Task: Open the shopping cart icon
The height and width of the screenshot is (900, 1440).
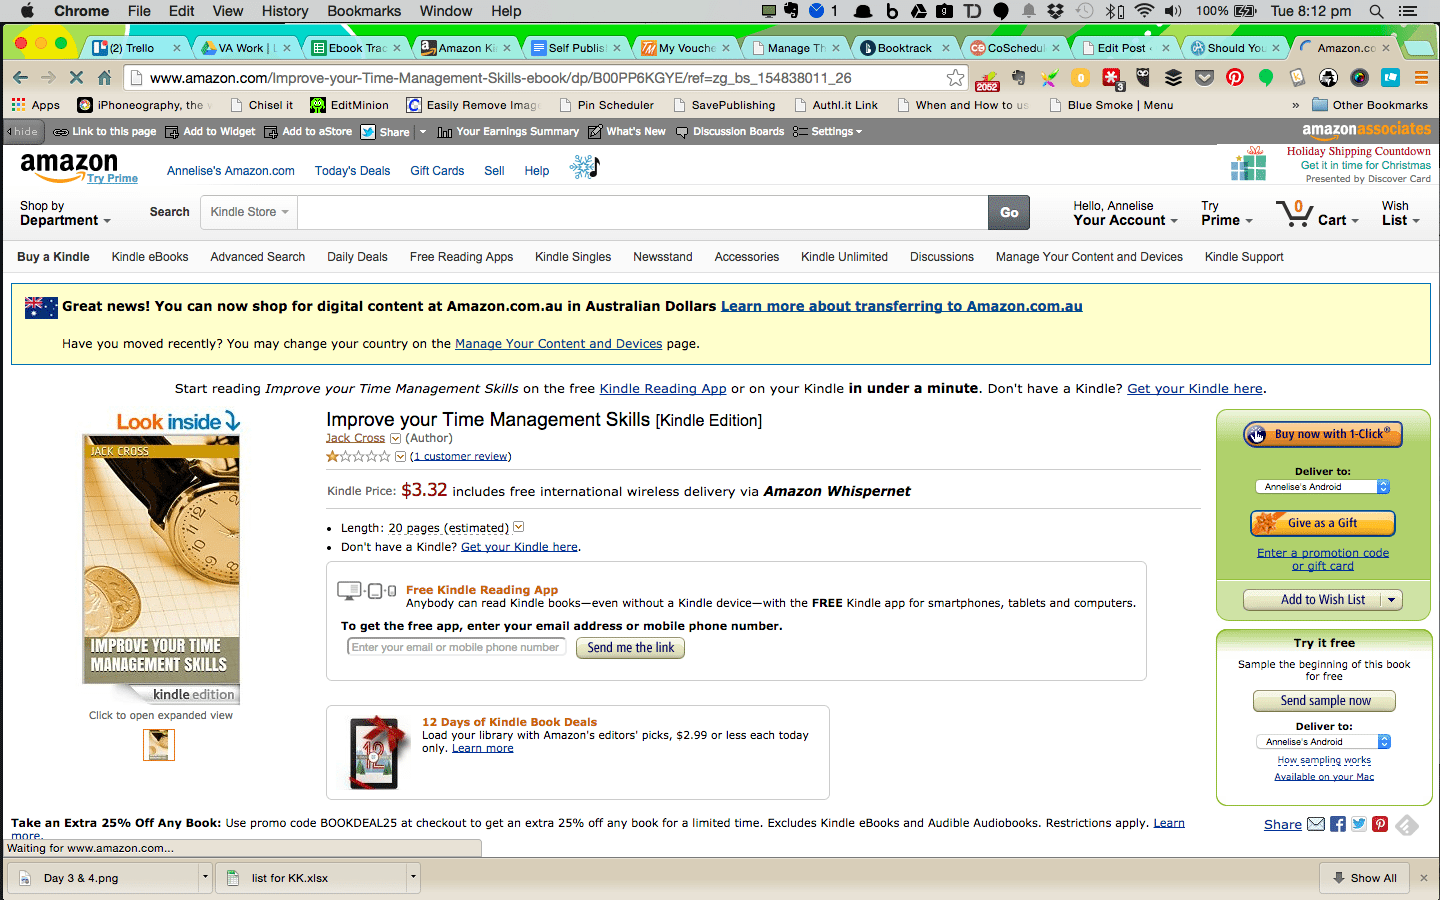Action: [1294, 212]
